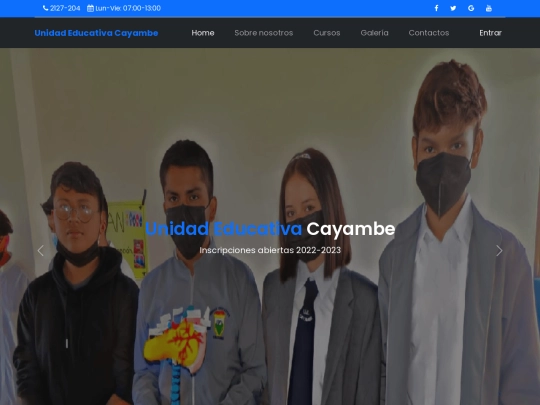The width and height of the screenshot is (540, 405).
Task: Click Inscripciones abiertas 2022-2023 text
Action: [x=270, y=250]
